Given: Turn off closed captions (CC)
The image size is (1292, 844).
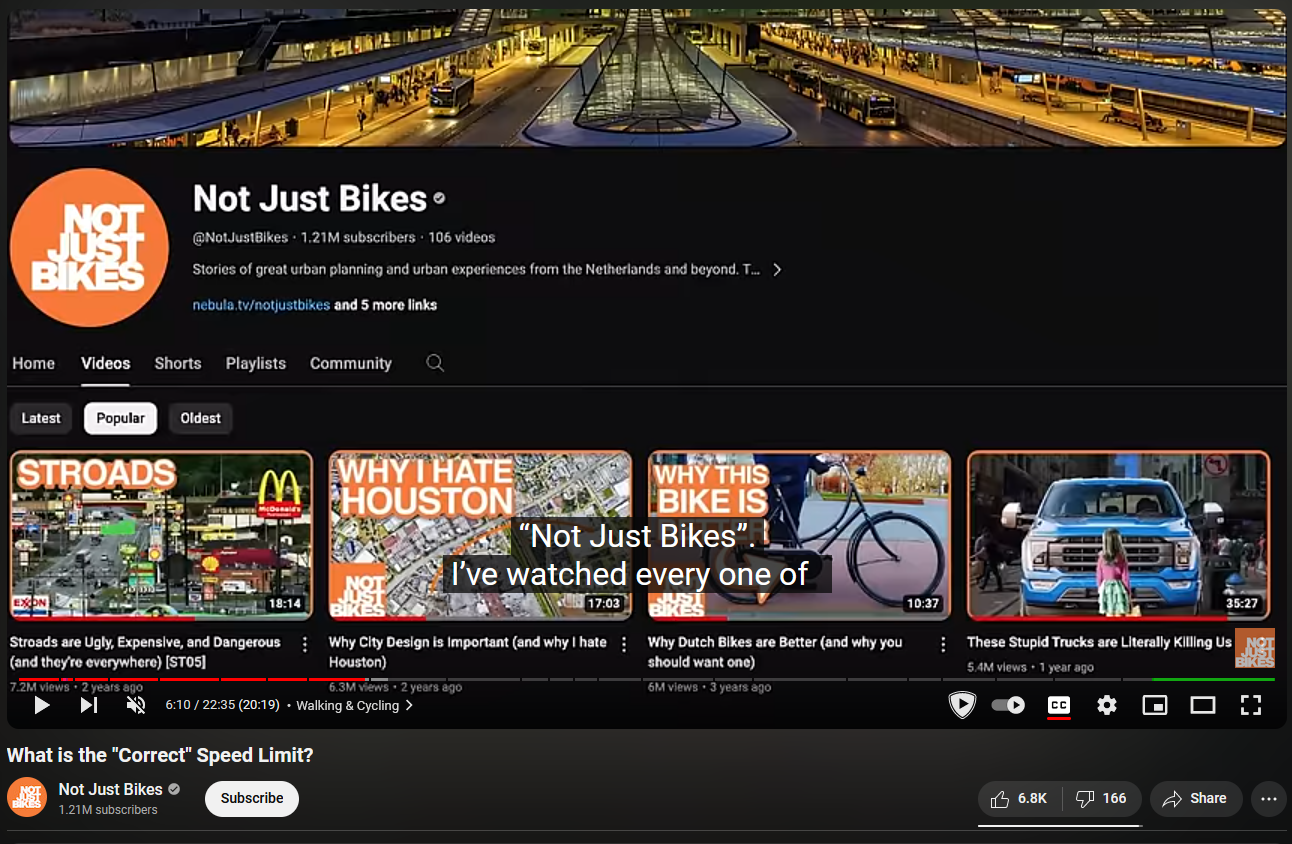Looking at the screenshot, I should pyautogui.click(x=1059, y=705).
